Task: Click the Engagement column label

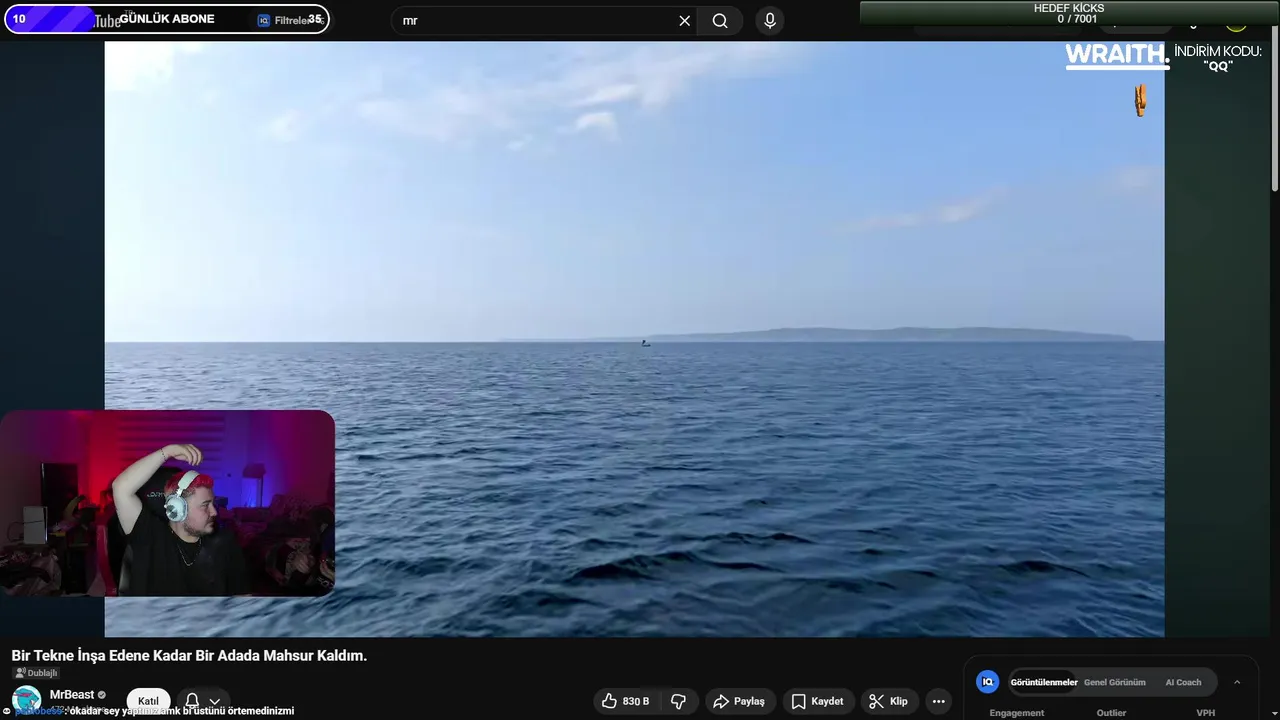Action: coord(1016,713)
